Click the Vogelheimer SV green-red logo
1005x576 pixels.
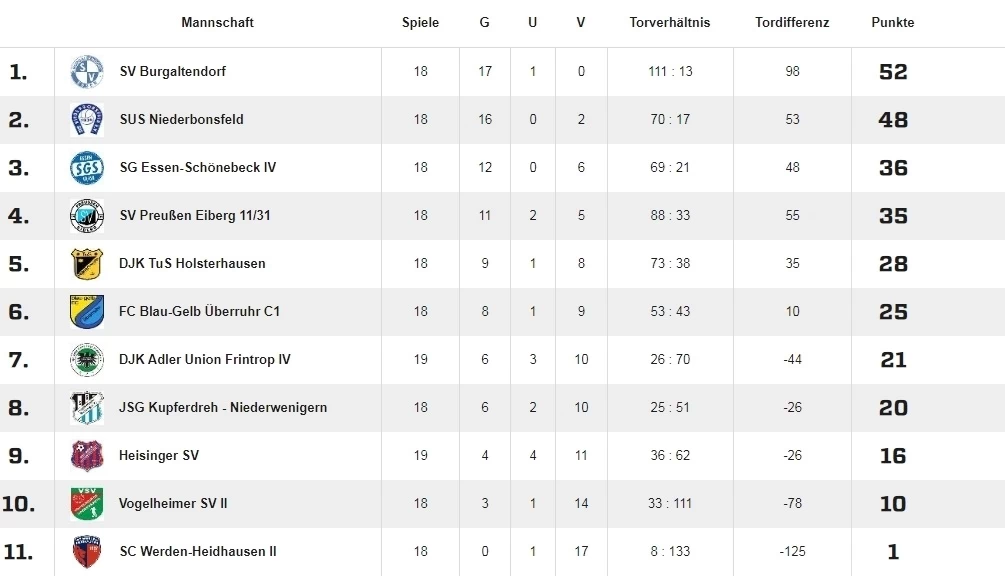point(87,504)
